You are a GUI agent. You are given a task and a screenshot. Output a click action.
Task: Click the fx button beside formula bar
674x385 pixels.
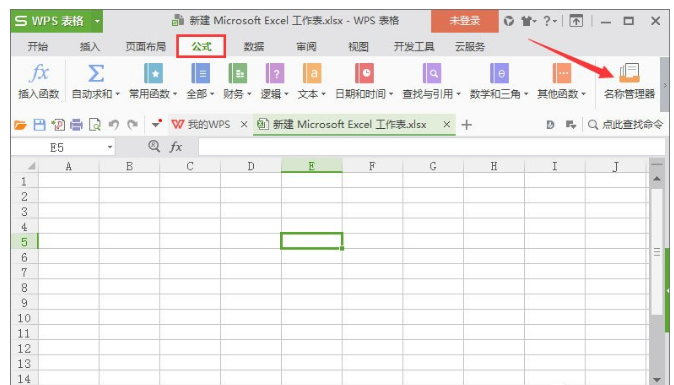click(x=176, y=147)
